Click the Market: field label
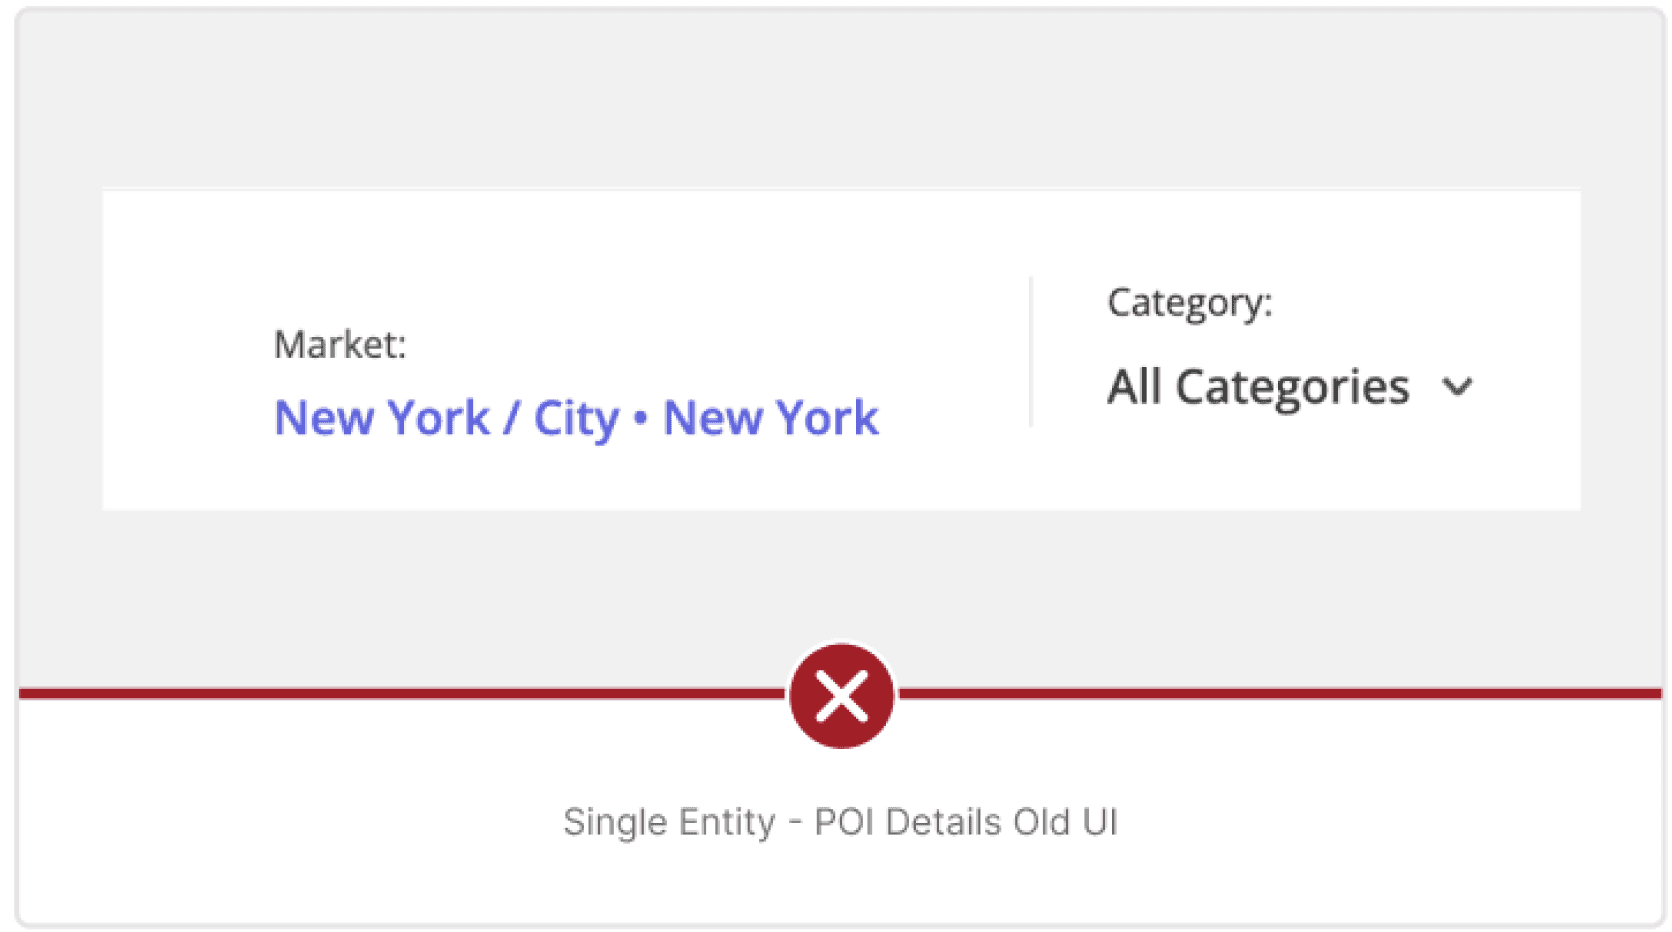Image resolution: width=1672 pixels, height=932 pixels. [341, 344]
